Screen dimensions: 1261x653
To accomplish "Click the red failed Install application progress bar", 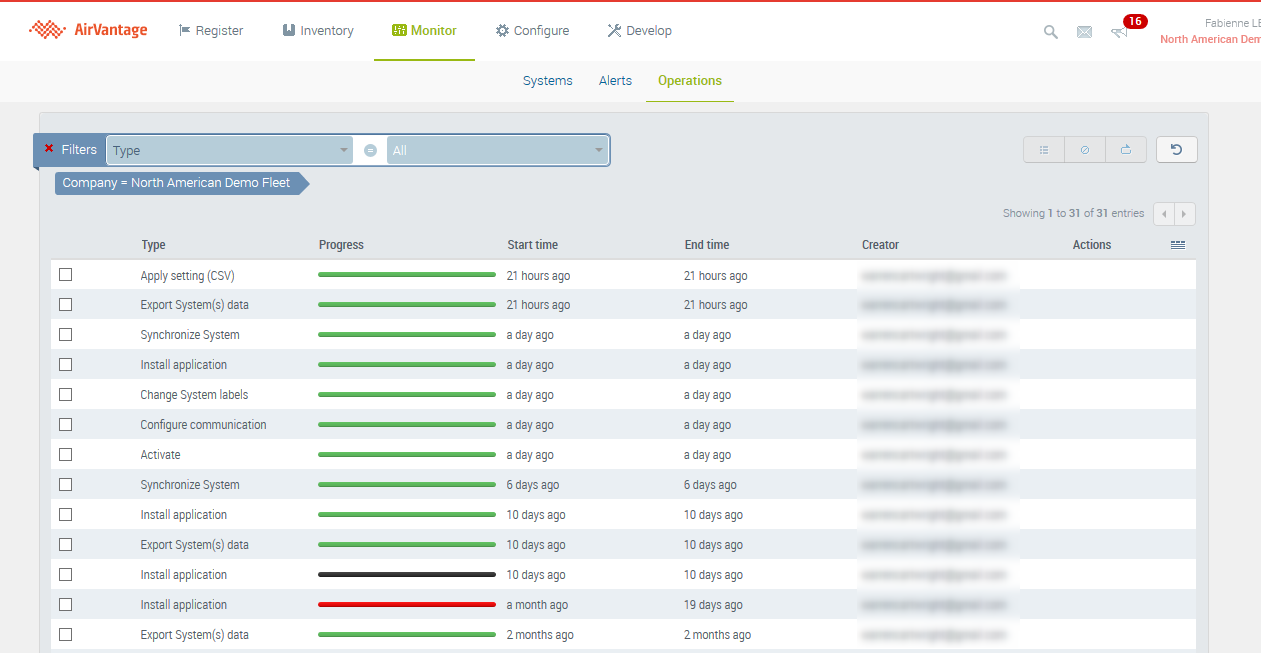I will [x=406, y=605].
